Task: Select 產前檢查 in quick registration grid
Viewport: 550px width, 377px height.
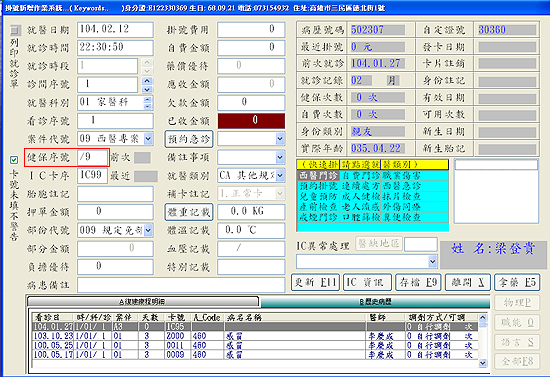Action: (318, 207)
